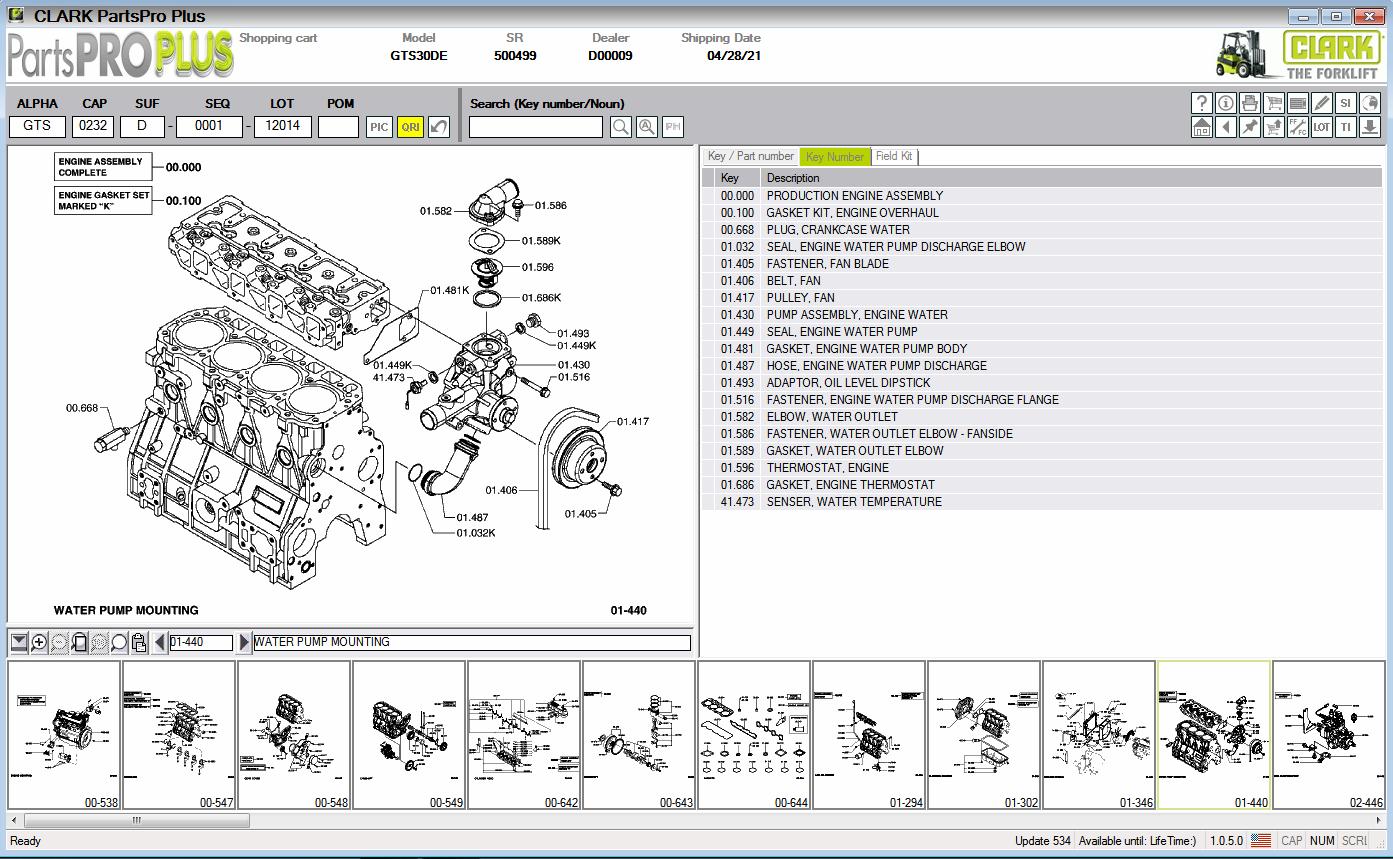Image resolution: width=1393 pixels, height=859 pixels.
Task: Click the fit page view icon
Action: pos(79,642)
